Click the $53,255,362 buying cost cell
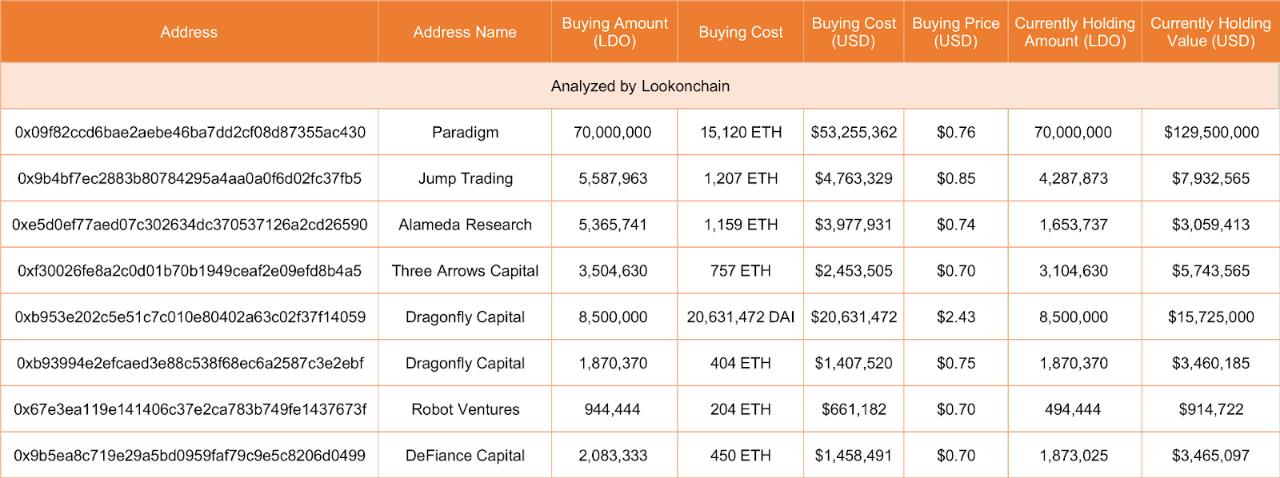 854,132
